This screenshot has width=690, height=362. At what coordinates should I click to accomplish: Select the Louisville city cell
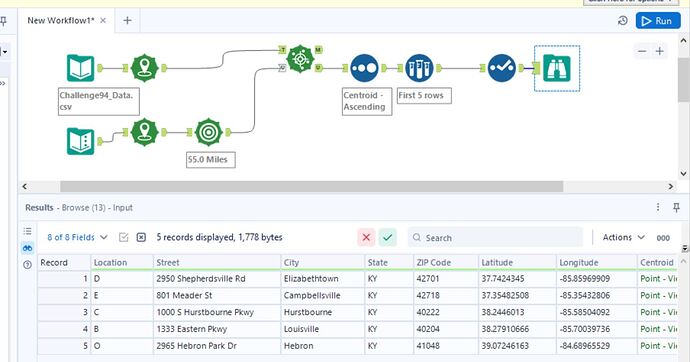[323, 329]
